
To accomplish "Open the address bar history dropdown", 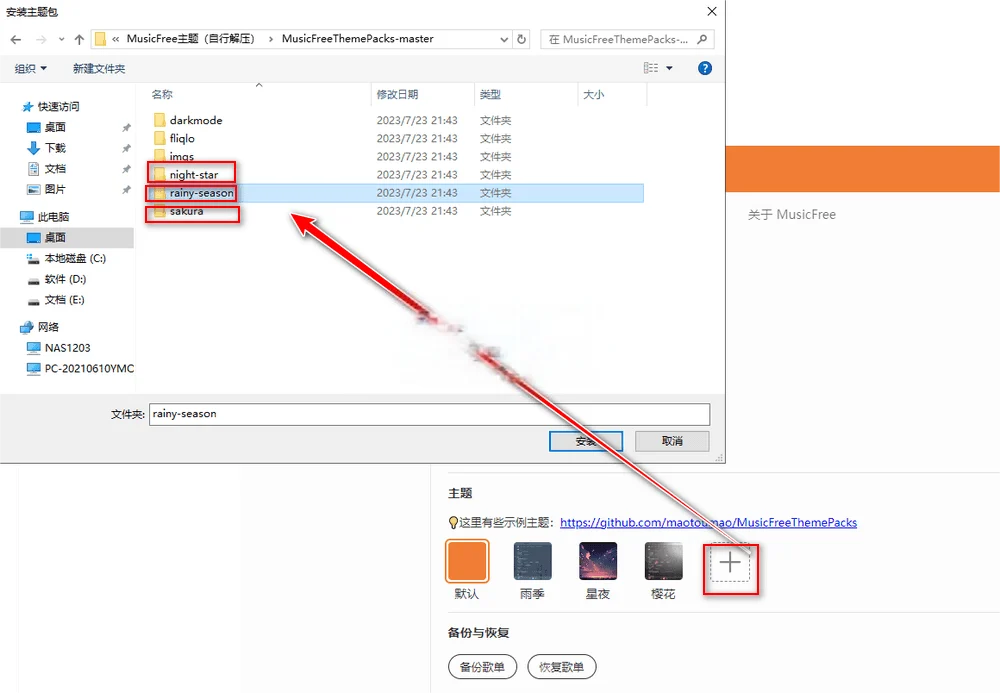I will [x=505, y=40].
